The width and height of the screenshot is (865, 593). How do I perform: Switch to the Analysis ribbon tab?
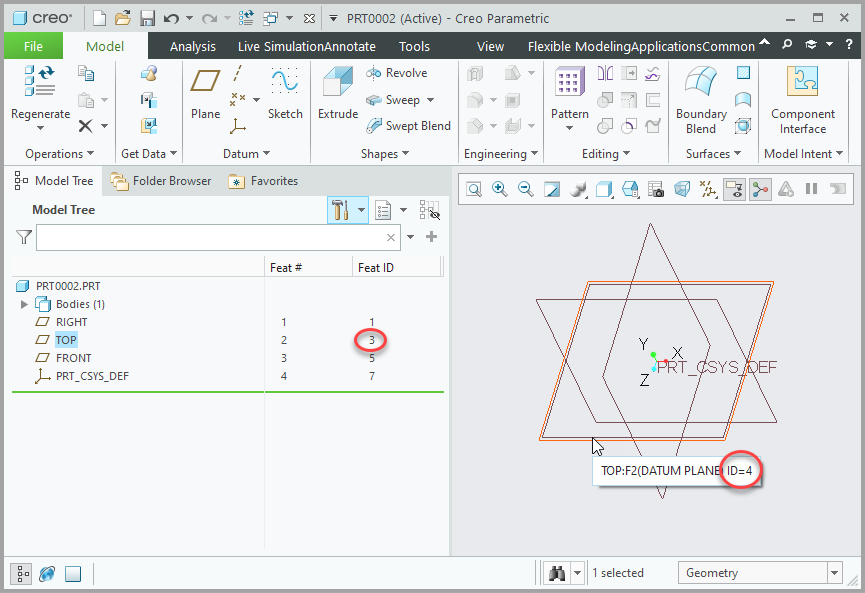193,45
